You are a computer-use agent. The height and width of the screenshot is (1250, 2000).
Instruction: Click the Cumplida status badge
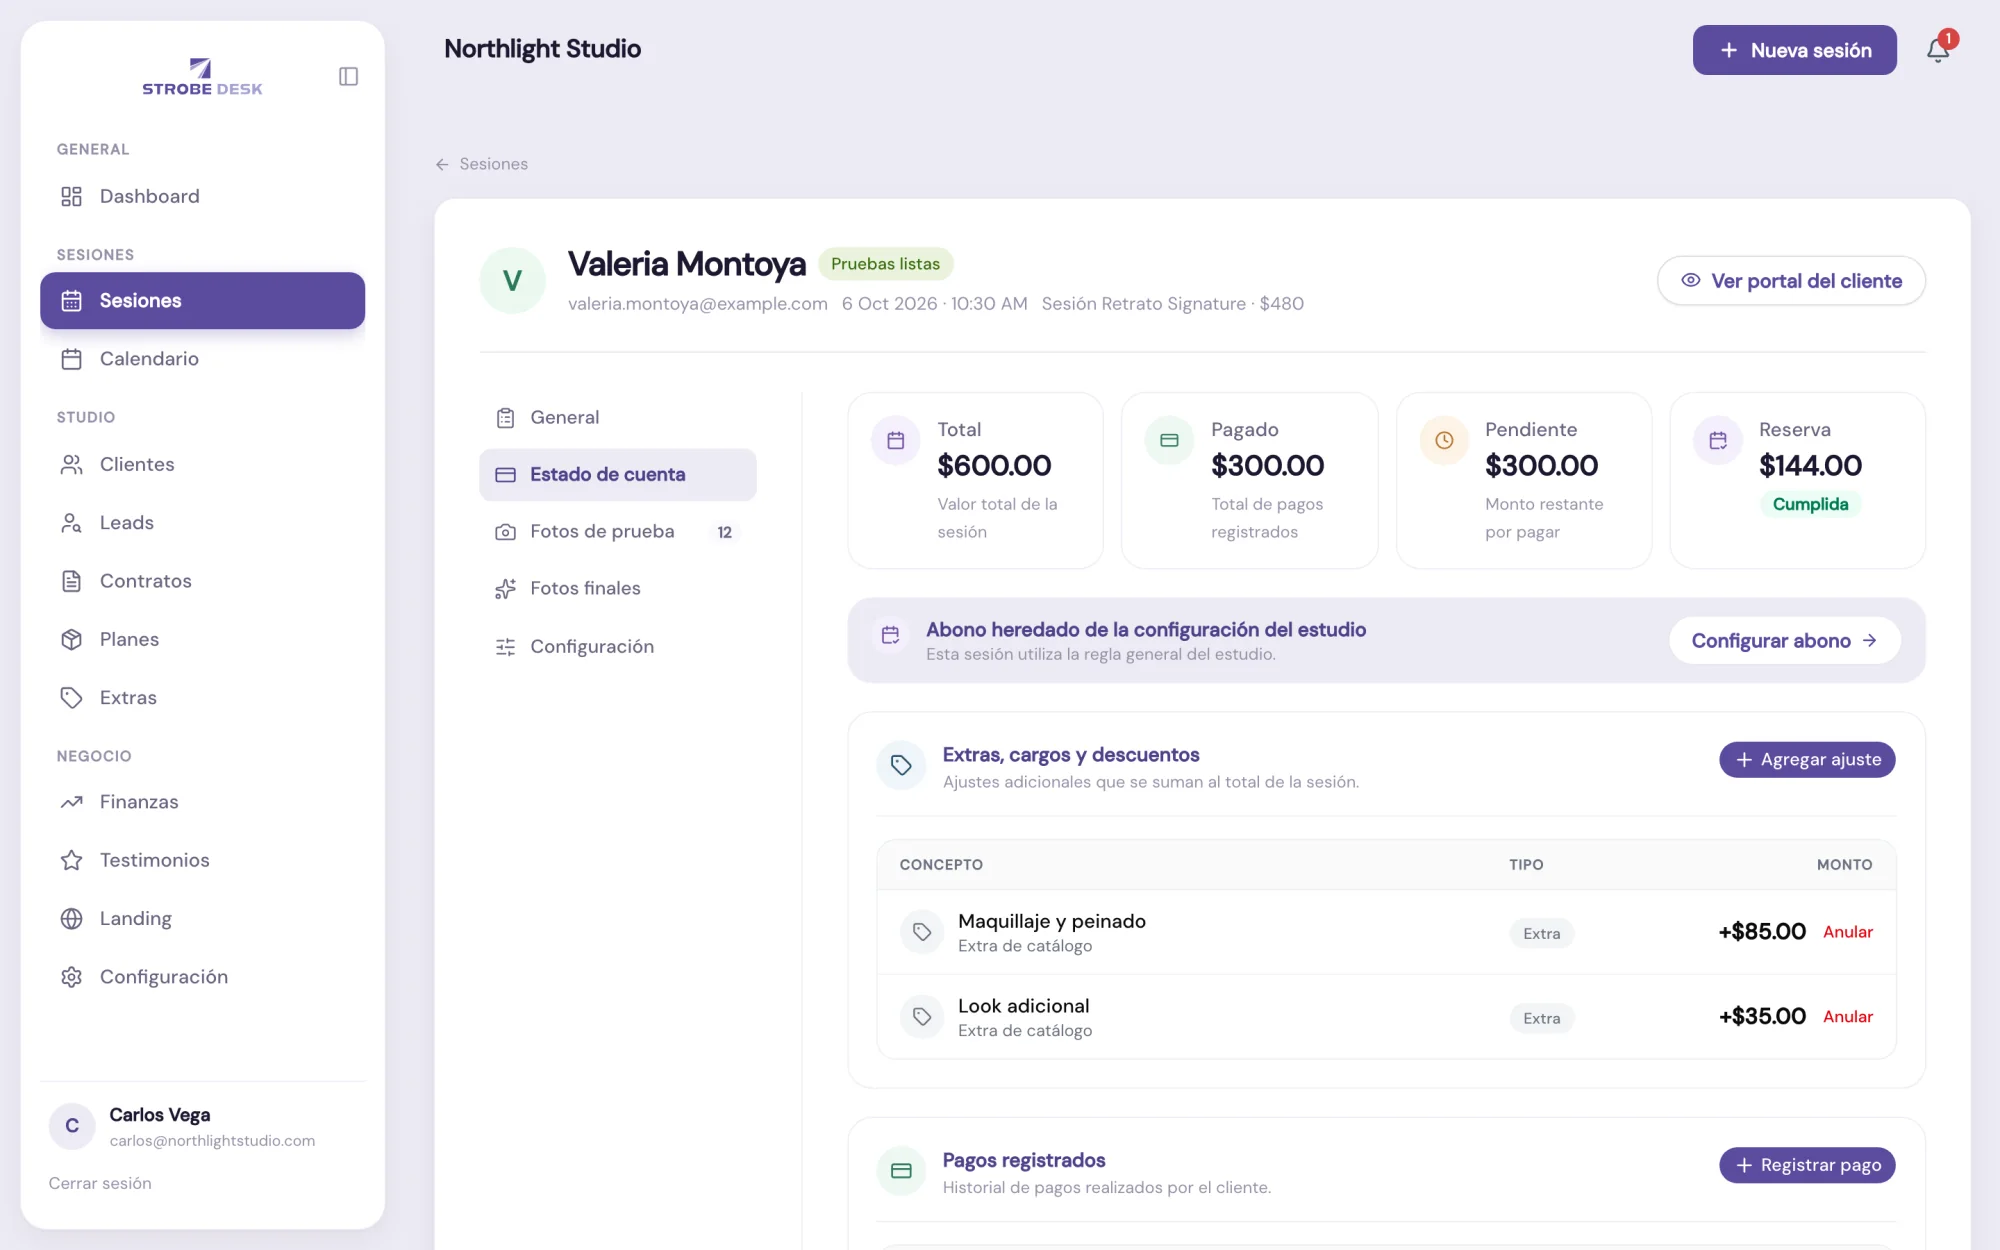coord(1810,504)
